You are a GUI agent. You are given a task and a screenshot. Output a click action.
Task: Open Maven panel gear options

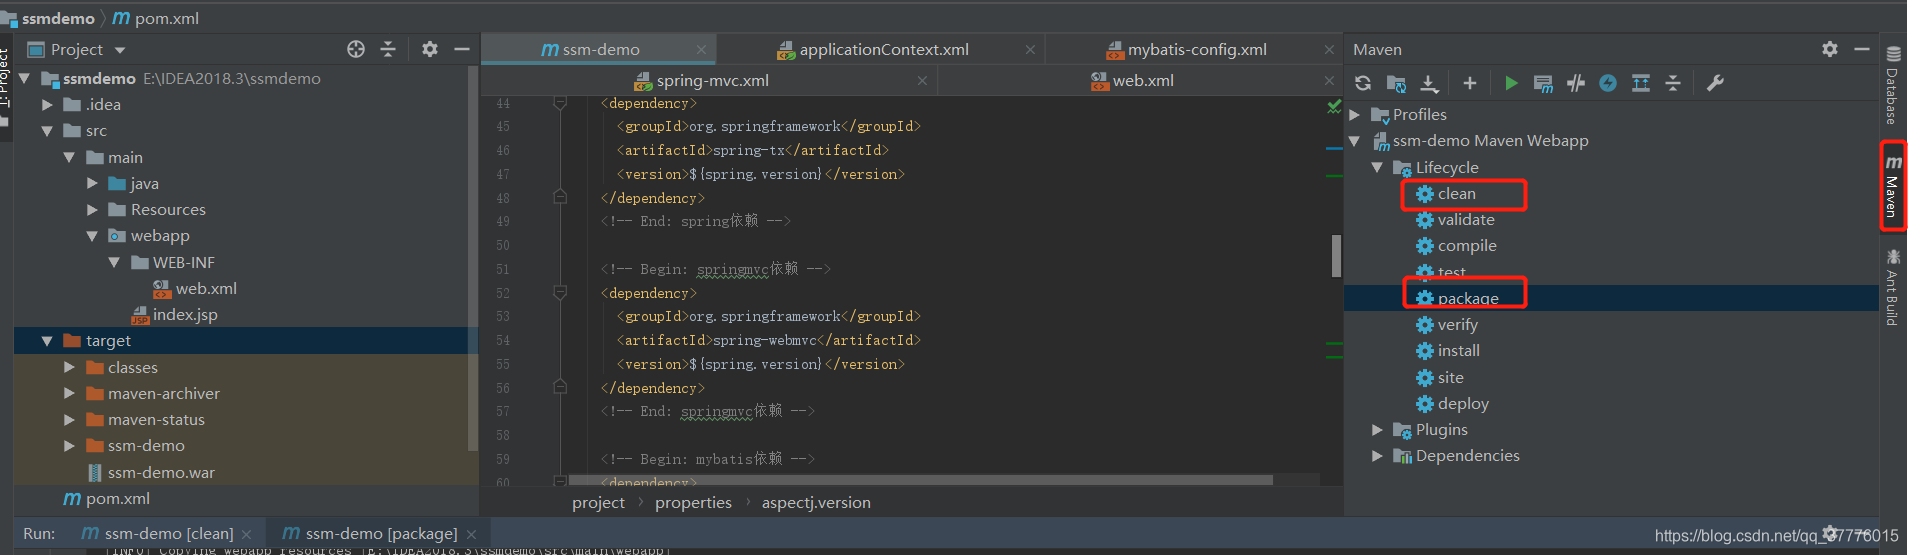[x=1830, y=49]
